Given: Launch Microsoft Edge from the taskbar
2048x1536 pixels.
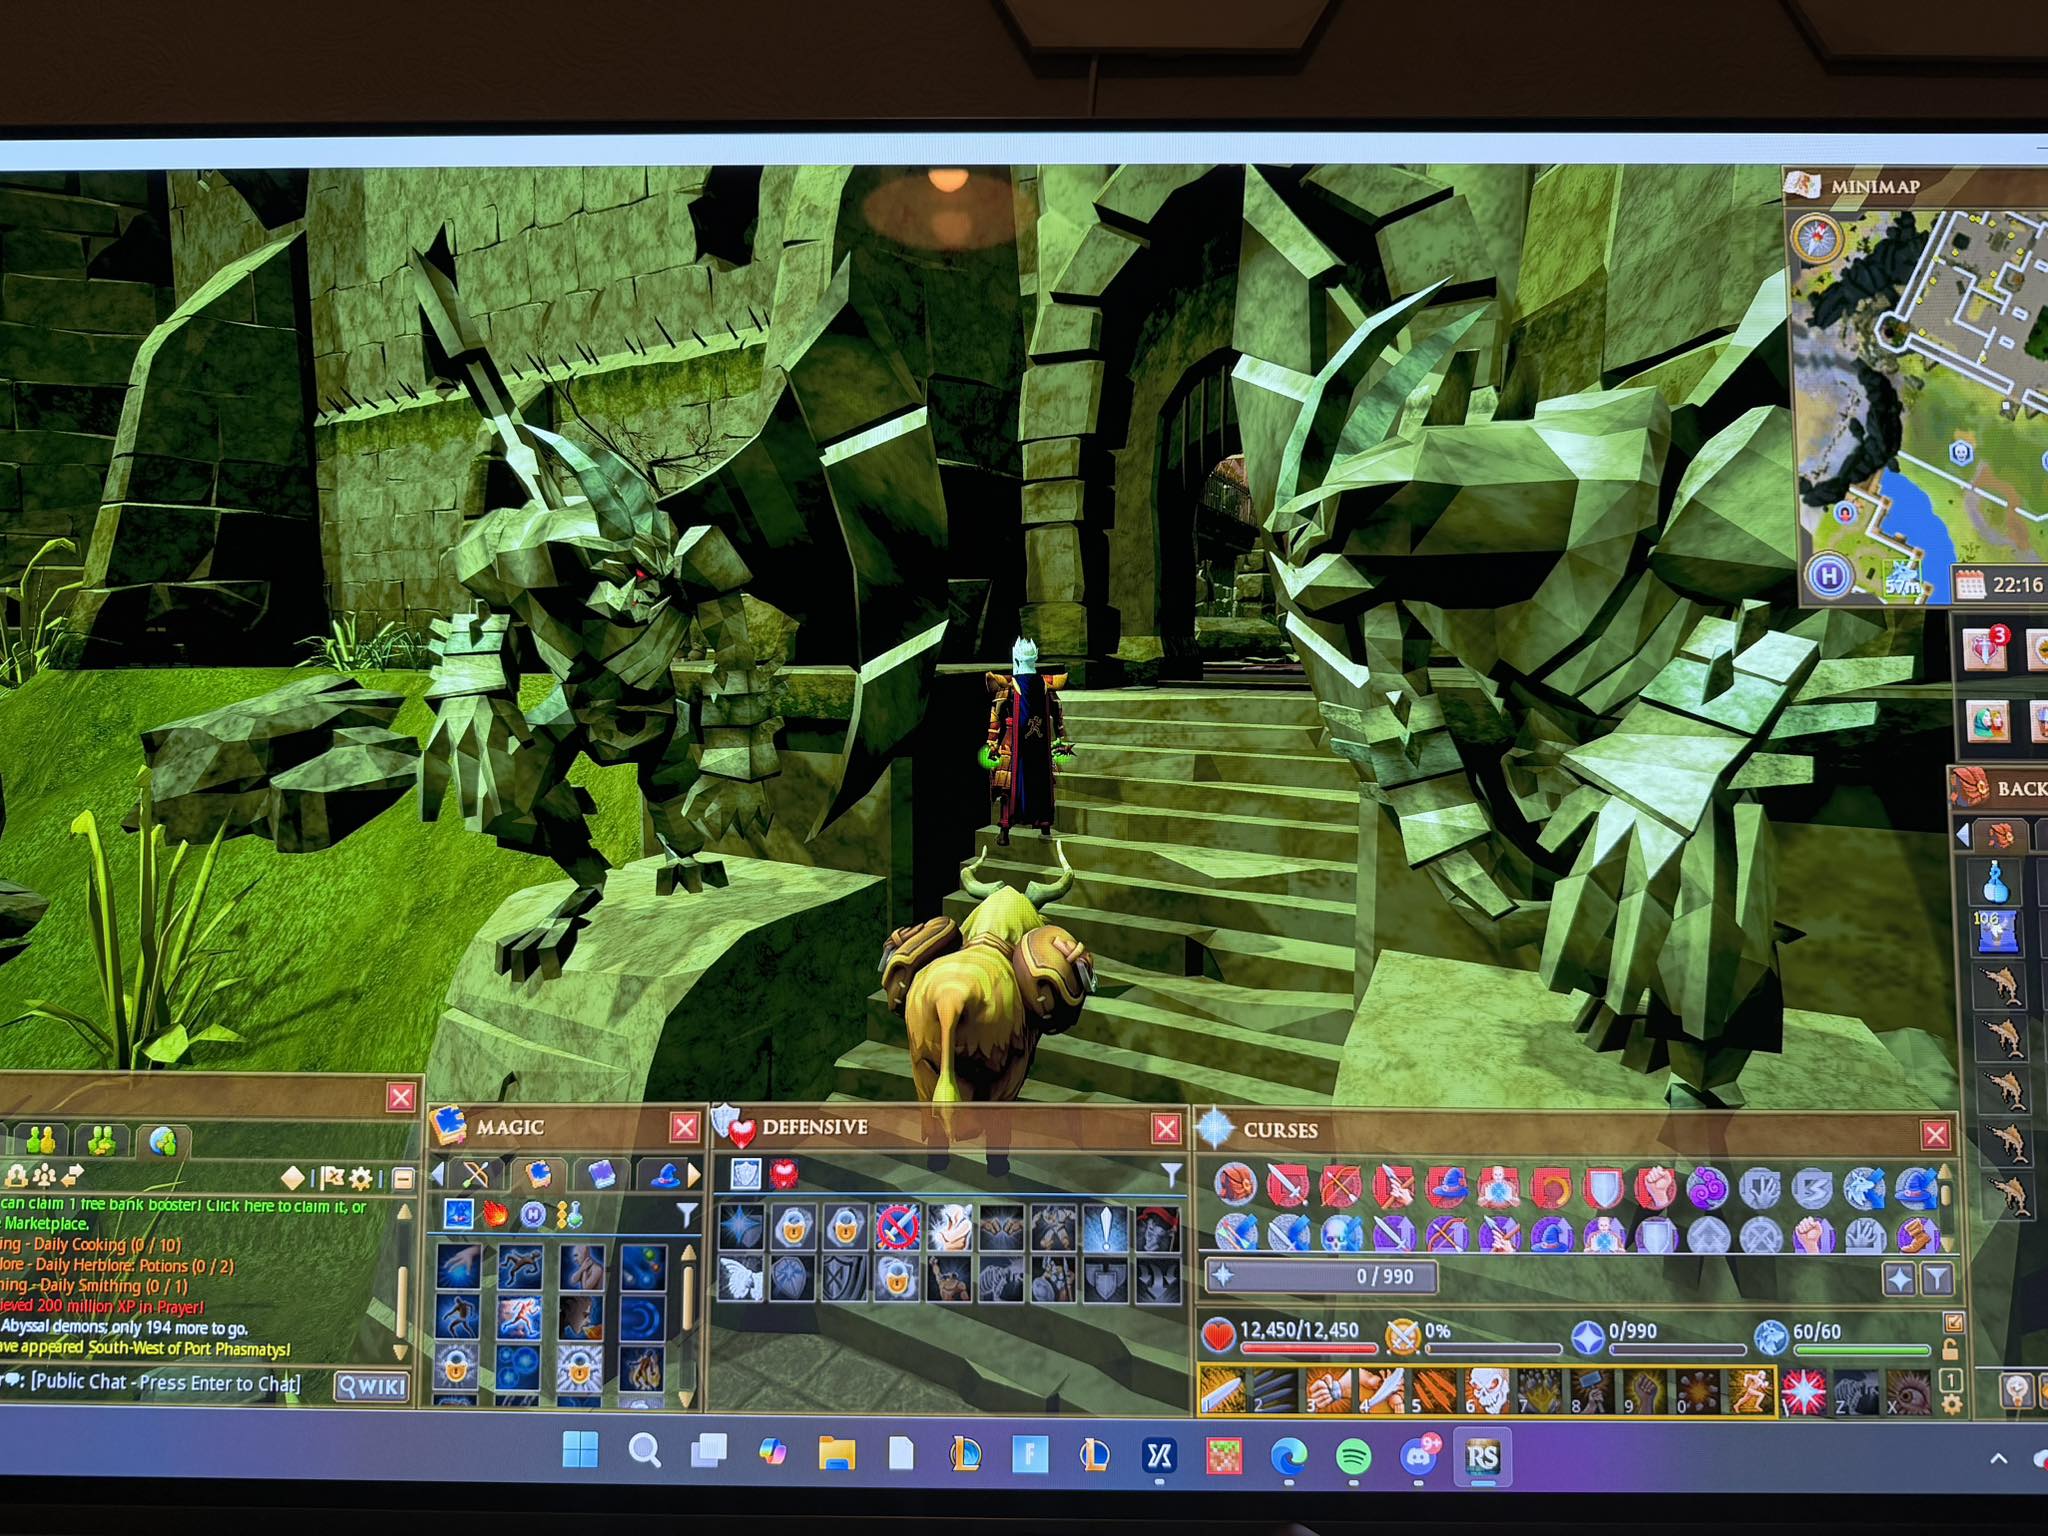Looking at the screenshot, I should pyautogui.click(x=1288, y=1457).
